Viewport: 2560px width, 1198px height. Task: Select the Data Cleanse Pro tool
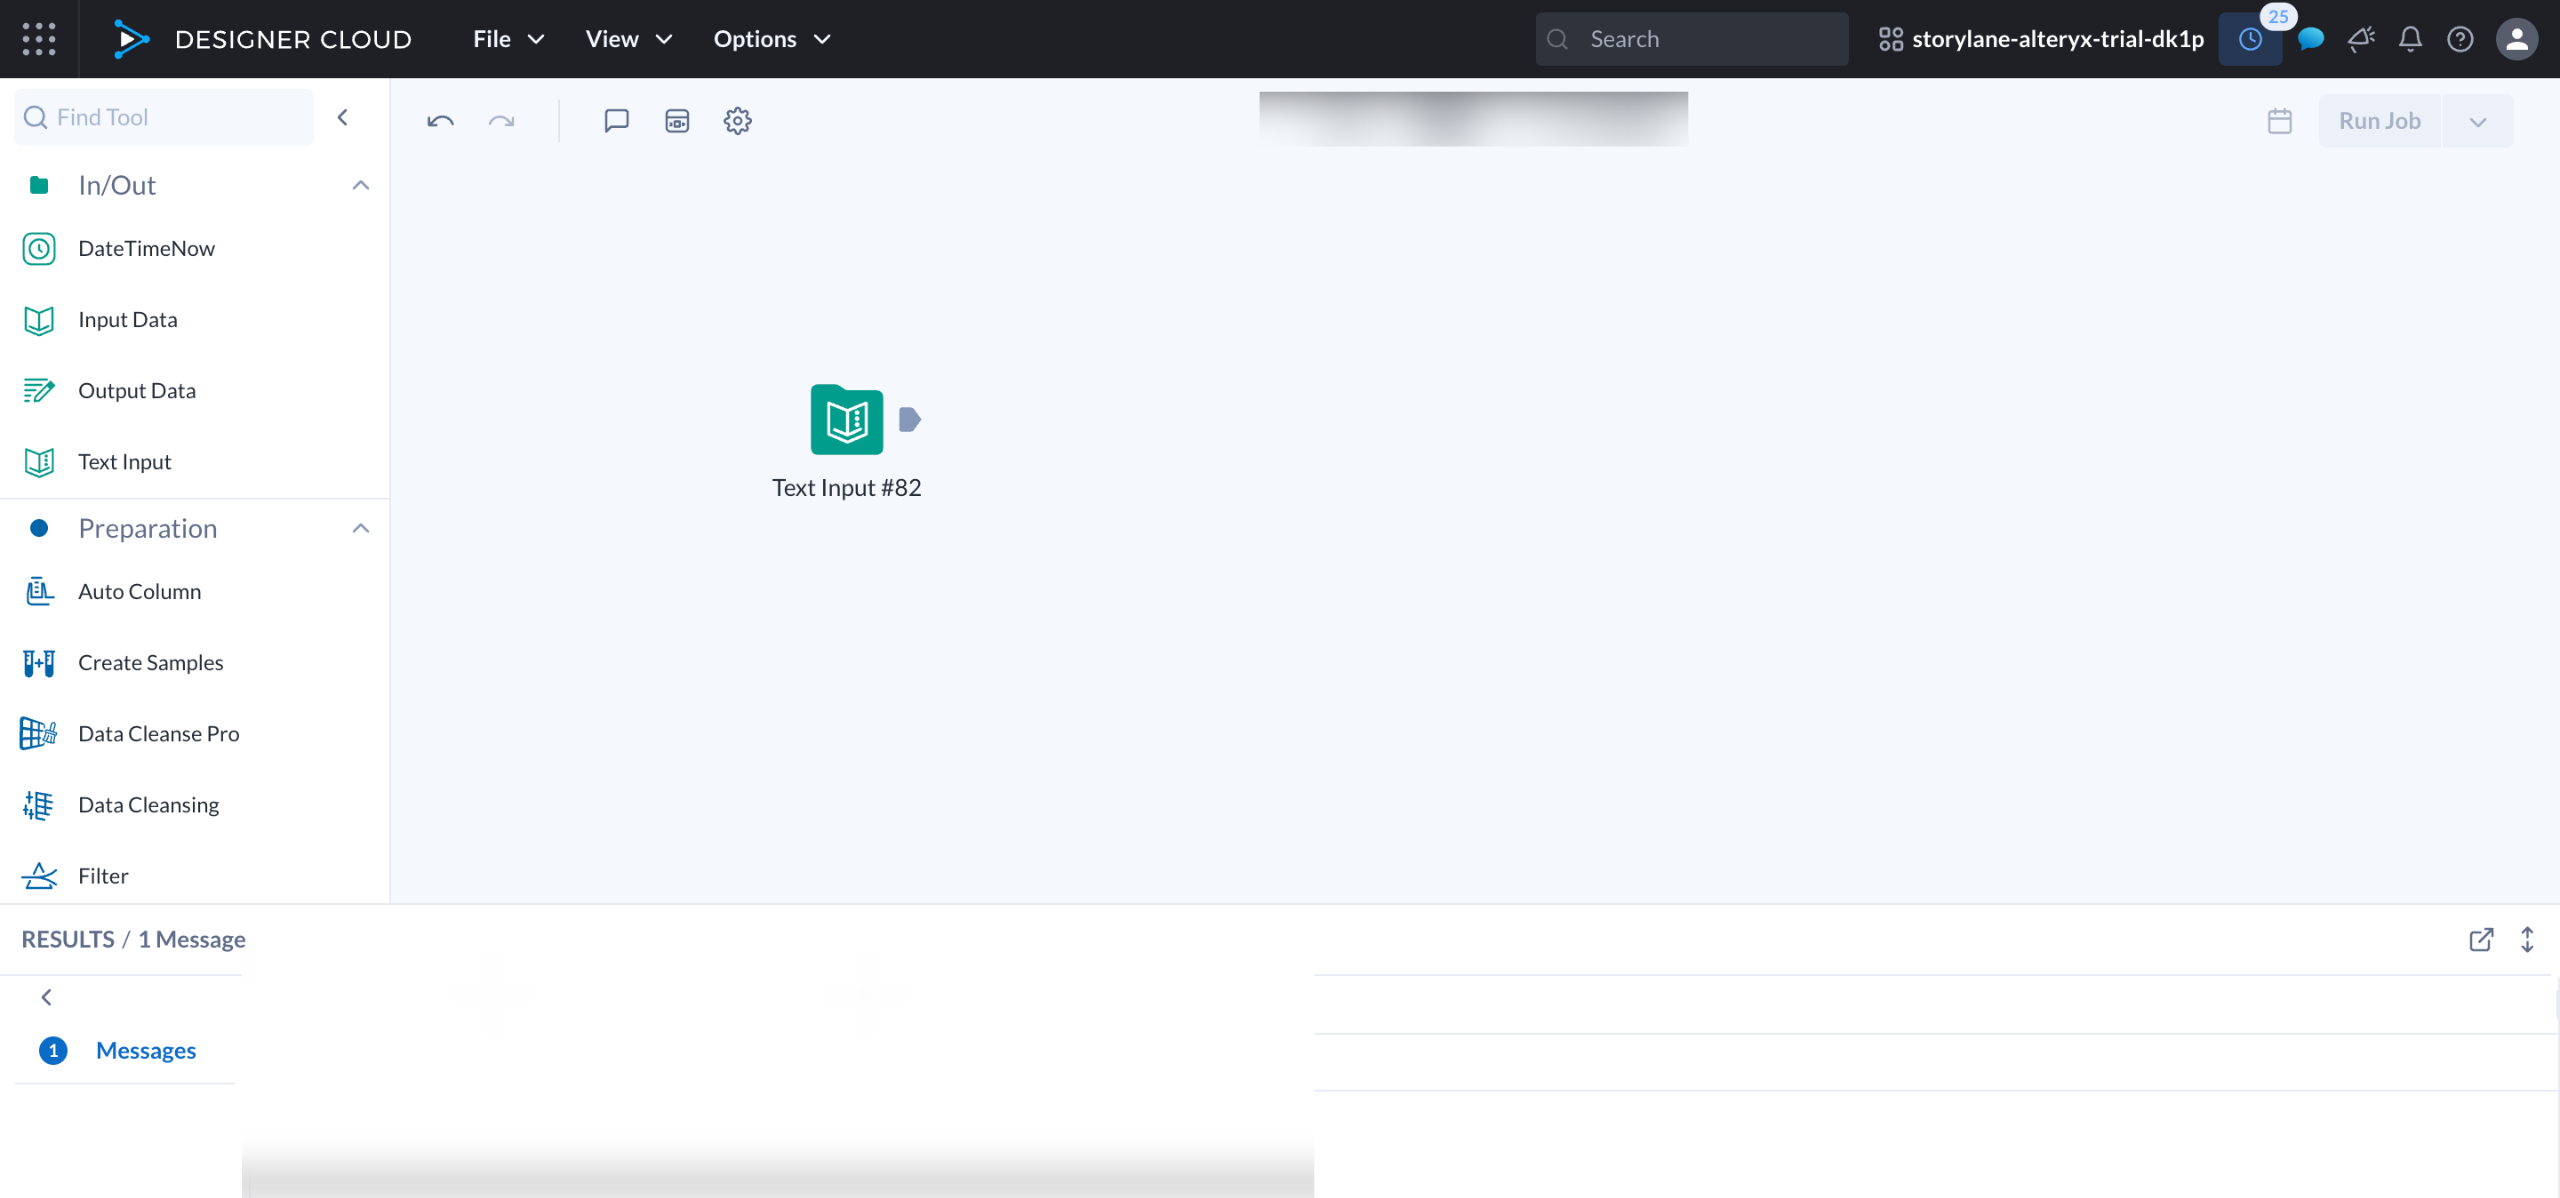pos(158,733)
